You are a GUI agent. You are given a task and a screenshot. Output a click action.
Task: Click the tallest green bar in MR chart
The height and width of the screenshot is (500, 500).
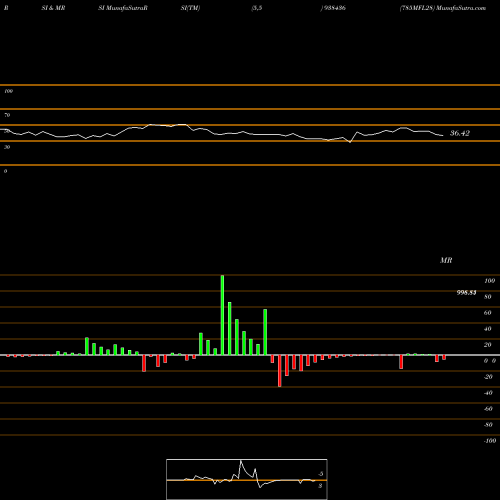(x=222, y=315)
